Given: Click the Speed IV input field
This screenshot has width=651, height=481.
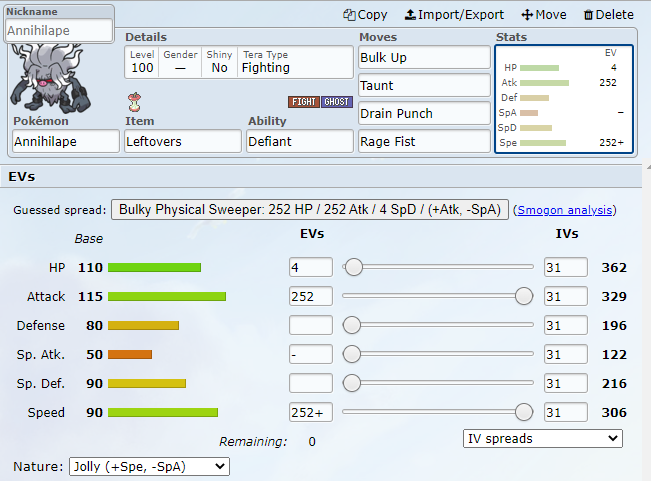Looking at the screenshot, I should 566,412.
